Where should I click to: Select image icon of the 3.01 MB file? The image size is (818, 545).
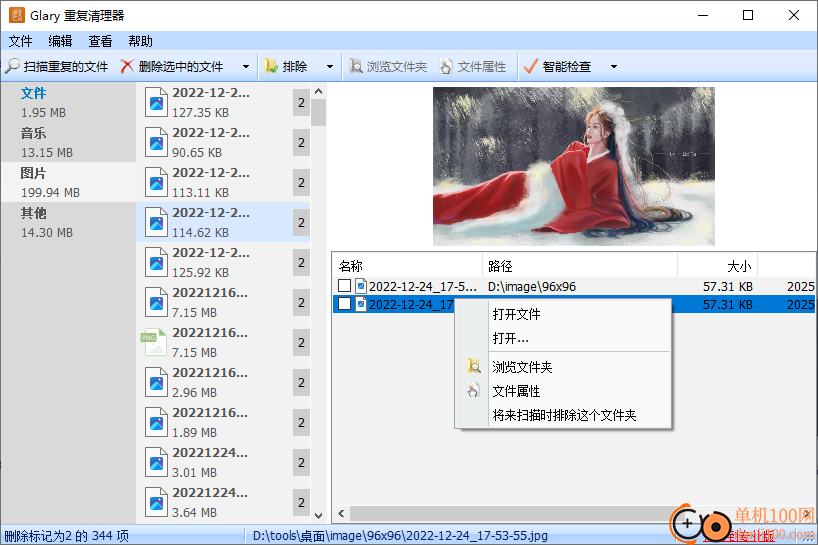[156, 463]
